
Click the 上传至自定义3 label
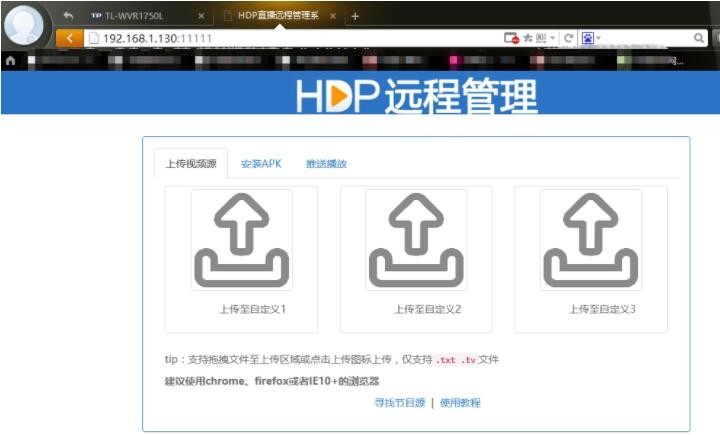click(x=602, y=309)
